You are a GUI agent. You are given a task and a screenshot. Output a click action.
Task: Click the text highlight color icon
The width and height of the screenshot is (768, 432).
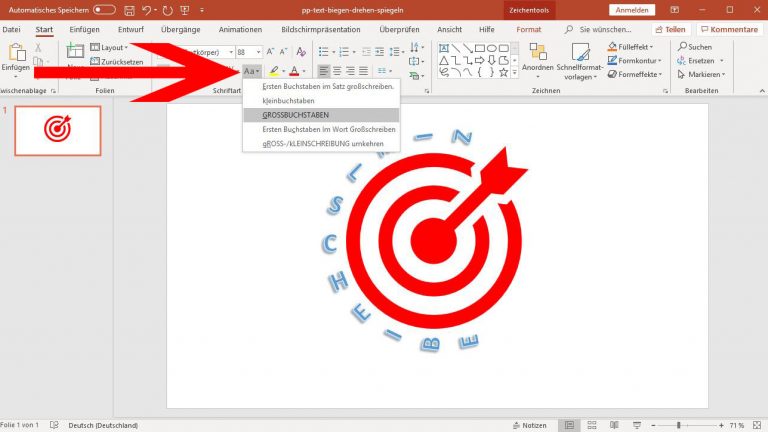tap(273, 71)
